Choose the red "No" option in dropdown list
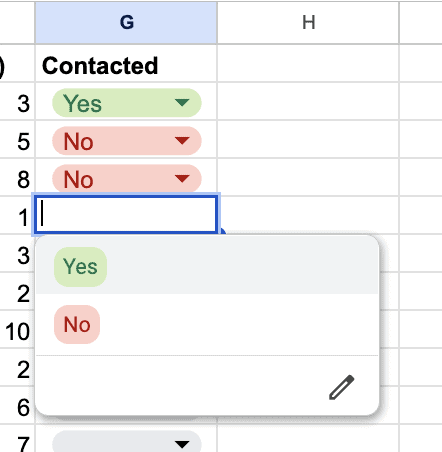The image size is (442, 452). point(77,324)
